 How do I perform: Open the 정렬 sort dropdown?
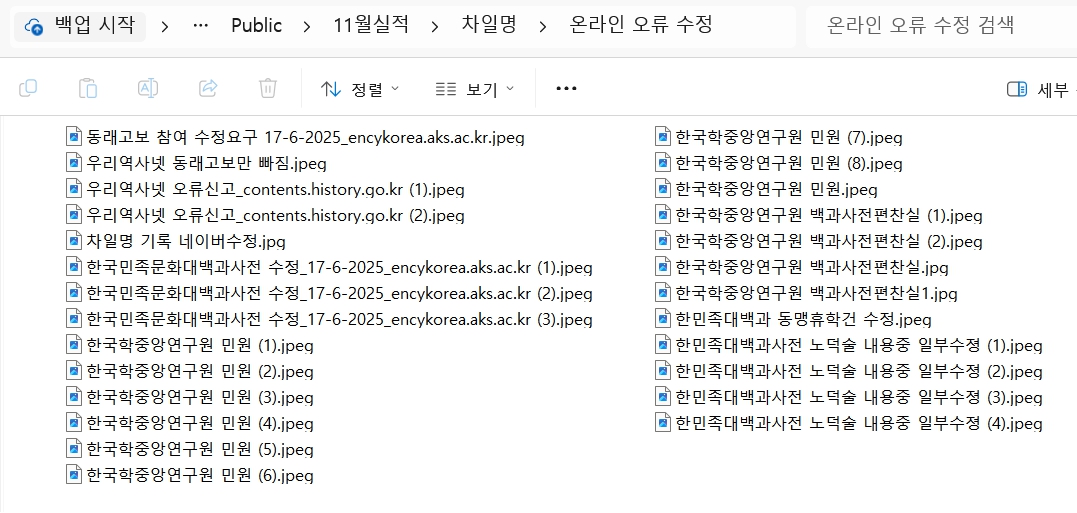tap(360, 89)
